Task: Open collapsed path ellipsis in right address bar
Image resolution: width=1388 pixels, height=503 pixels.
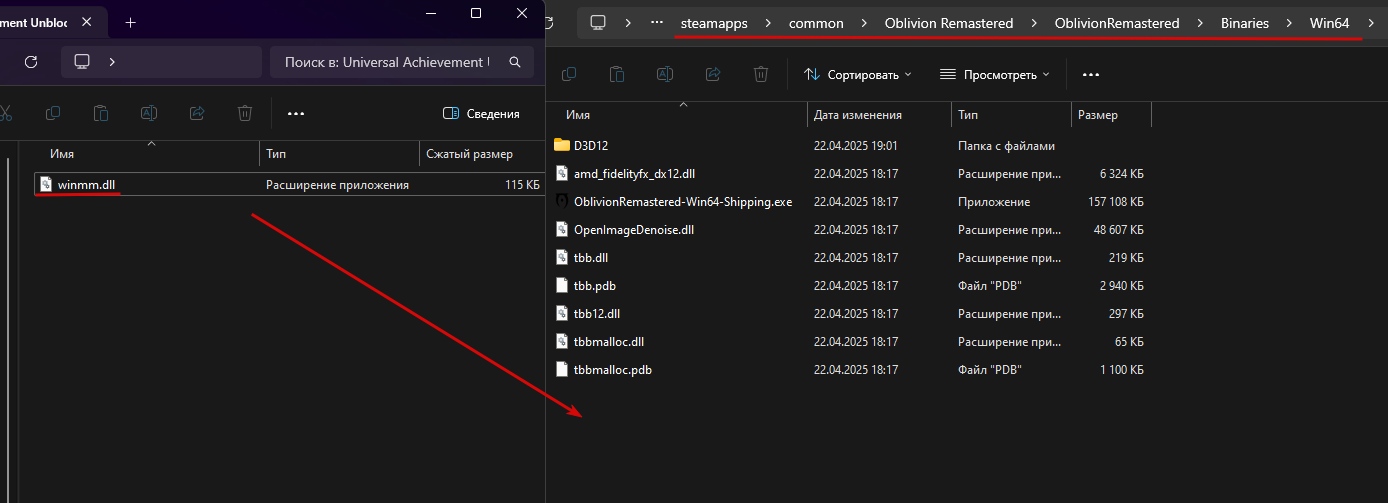Action: [657, 22]
